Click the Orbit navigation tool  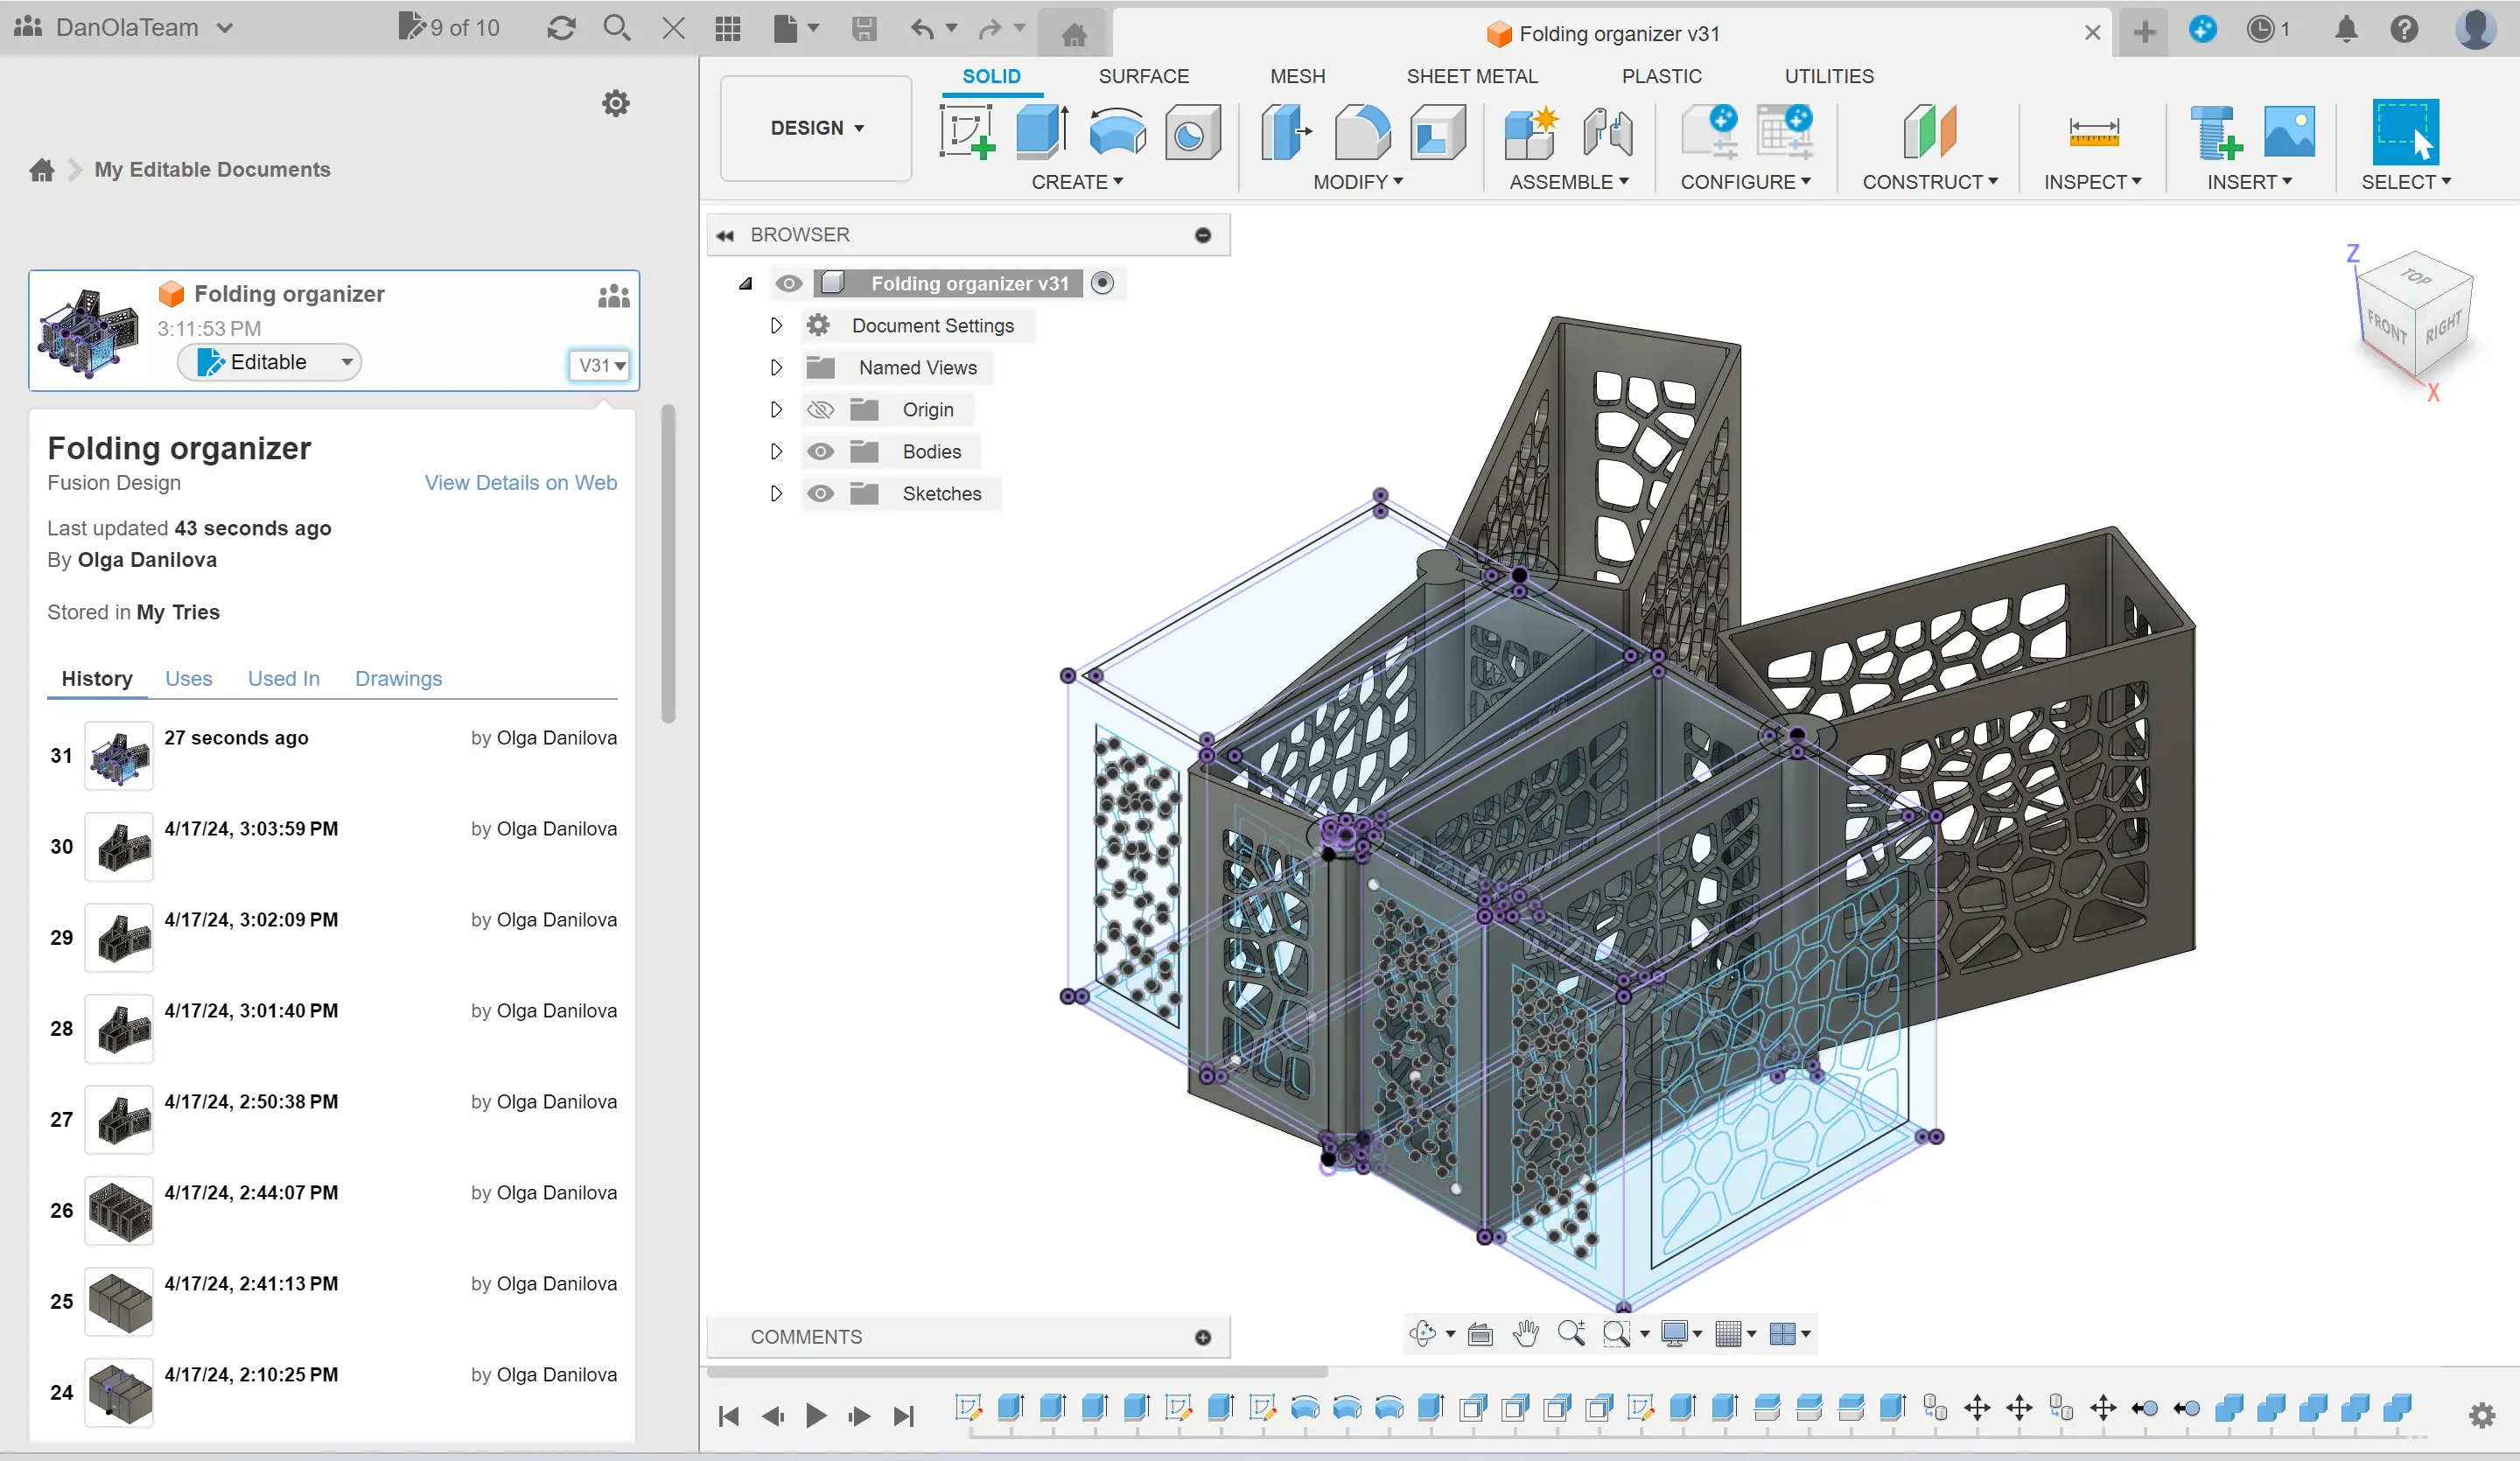[1422, 1333]
